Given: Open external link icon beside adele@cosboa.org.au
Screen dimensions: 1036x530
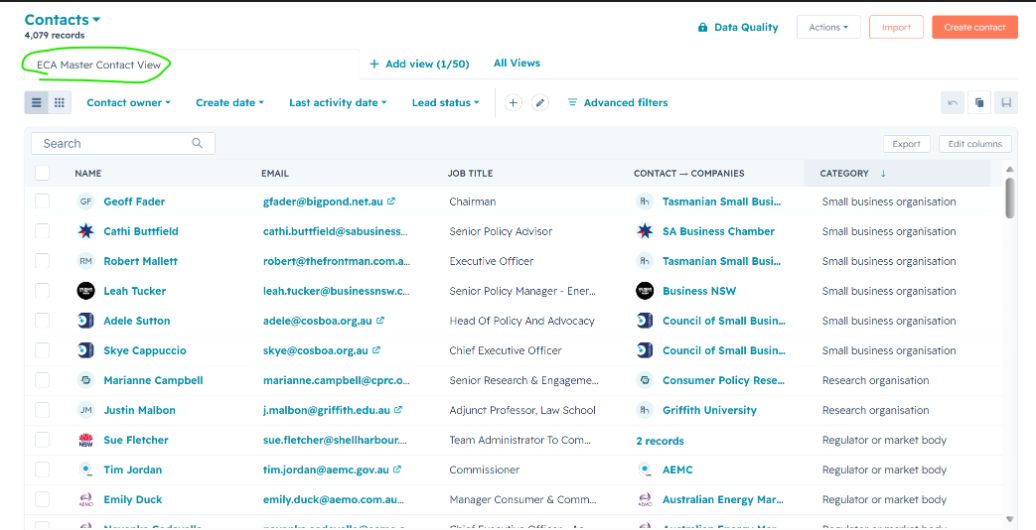Looking at the screenshot, I should tap(380, 321).
